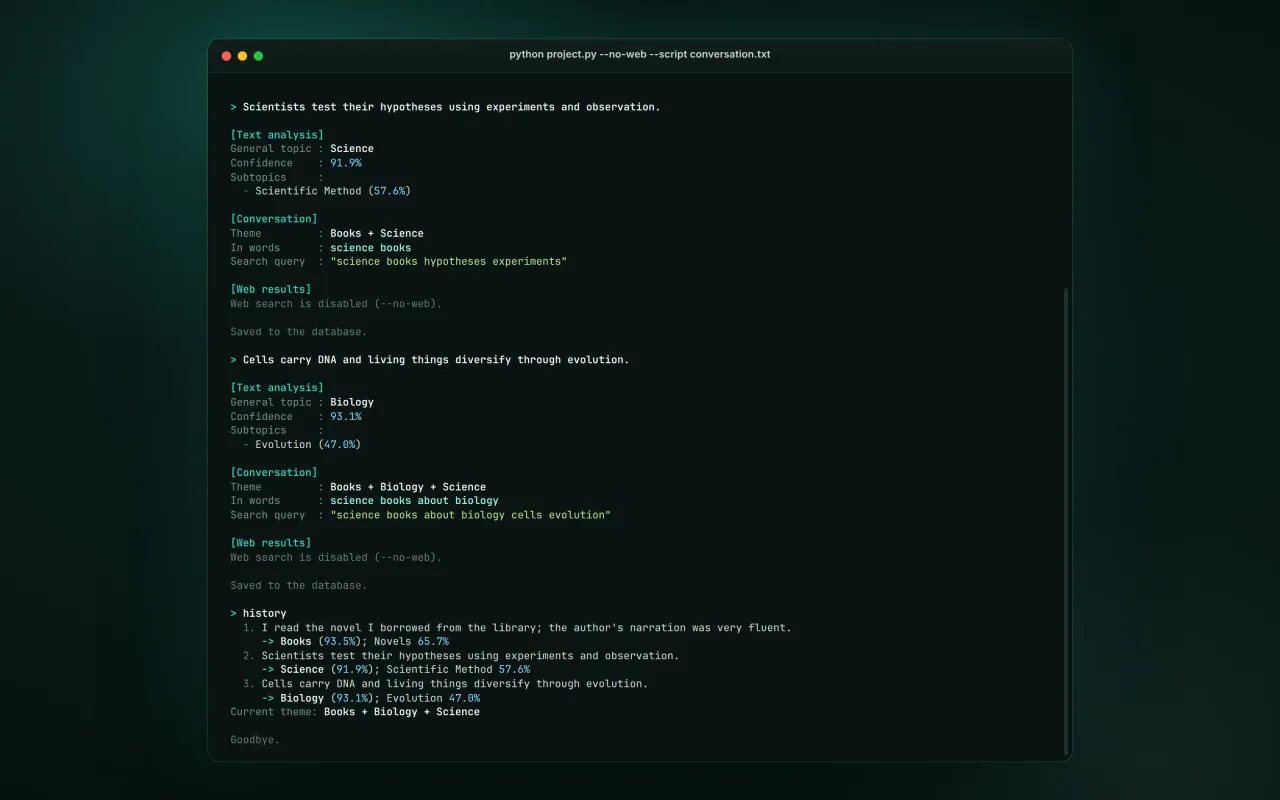The height and width of the screenshot is (800, 1280).
Task: Select history entry 3 'Cells carry DNA'
Action: pos(445,684)
